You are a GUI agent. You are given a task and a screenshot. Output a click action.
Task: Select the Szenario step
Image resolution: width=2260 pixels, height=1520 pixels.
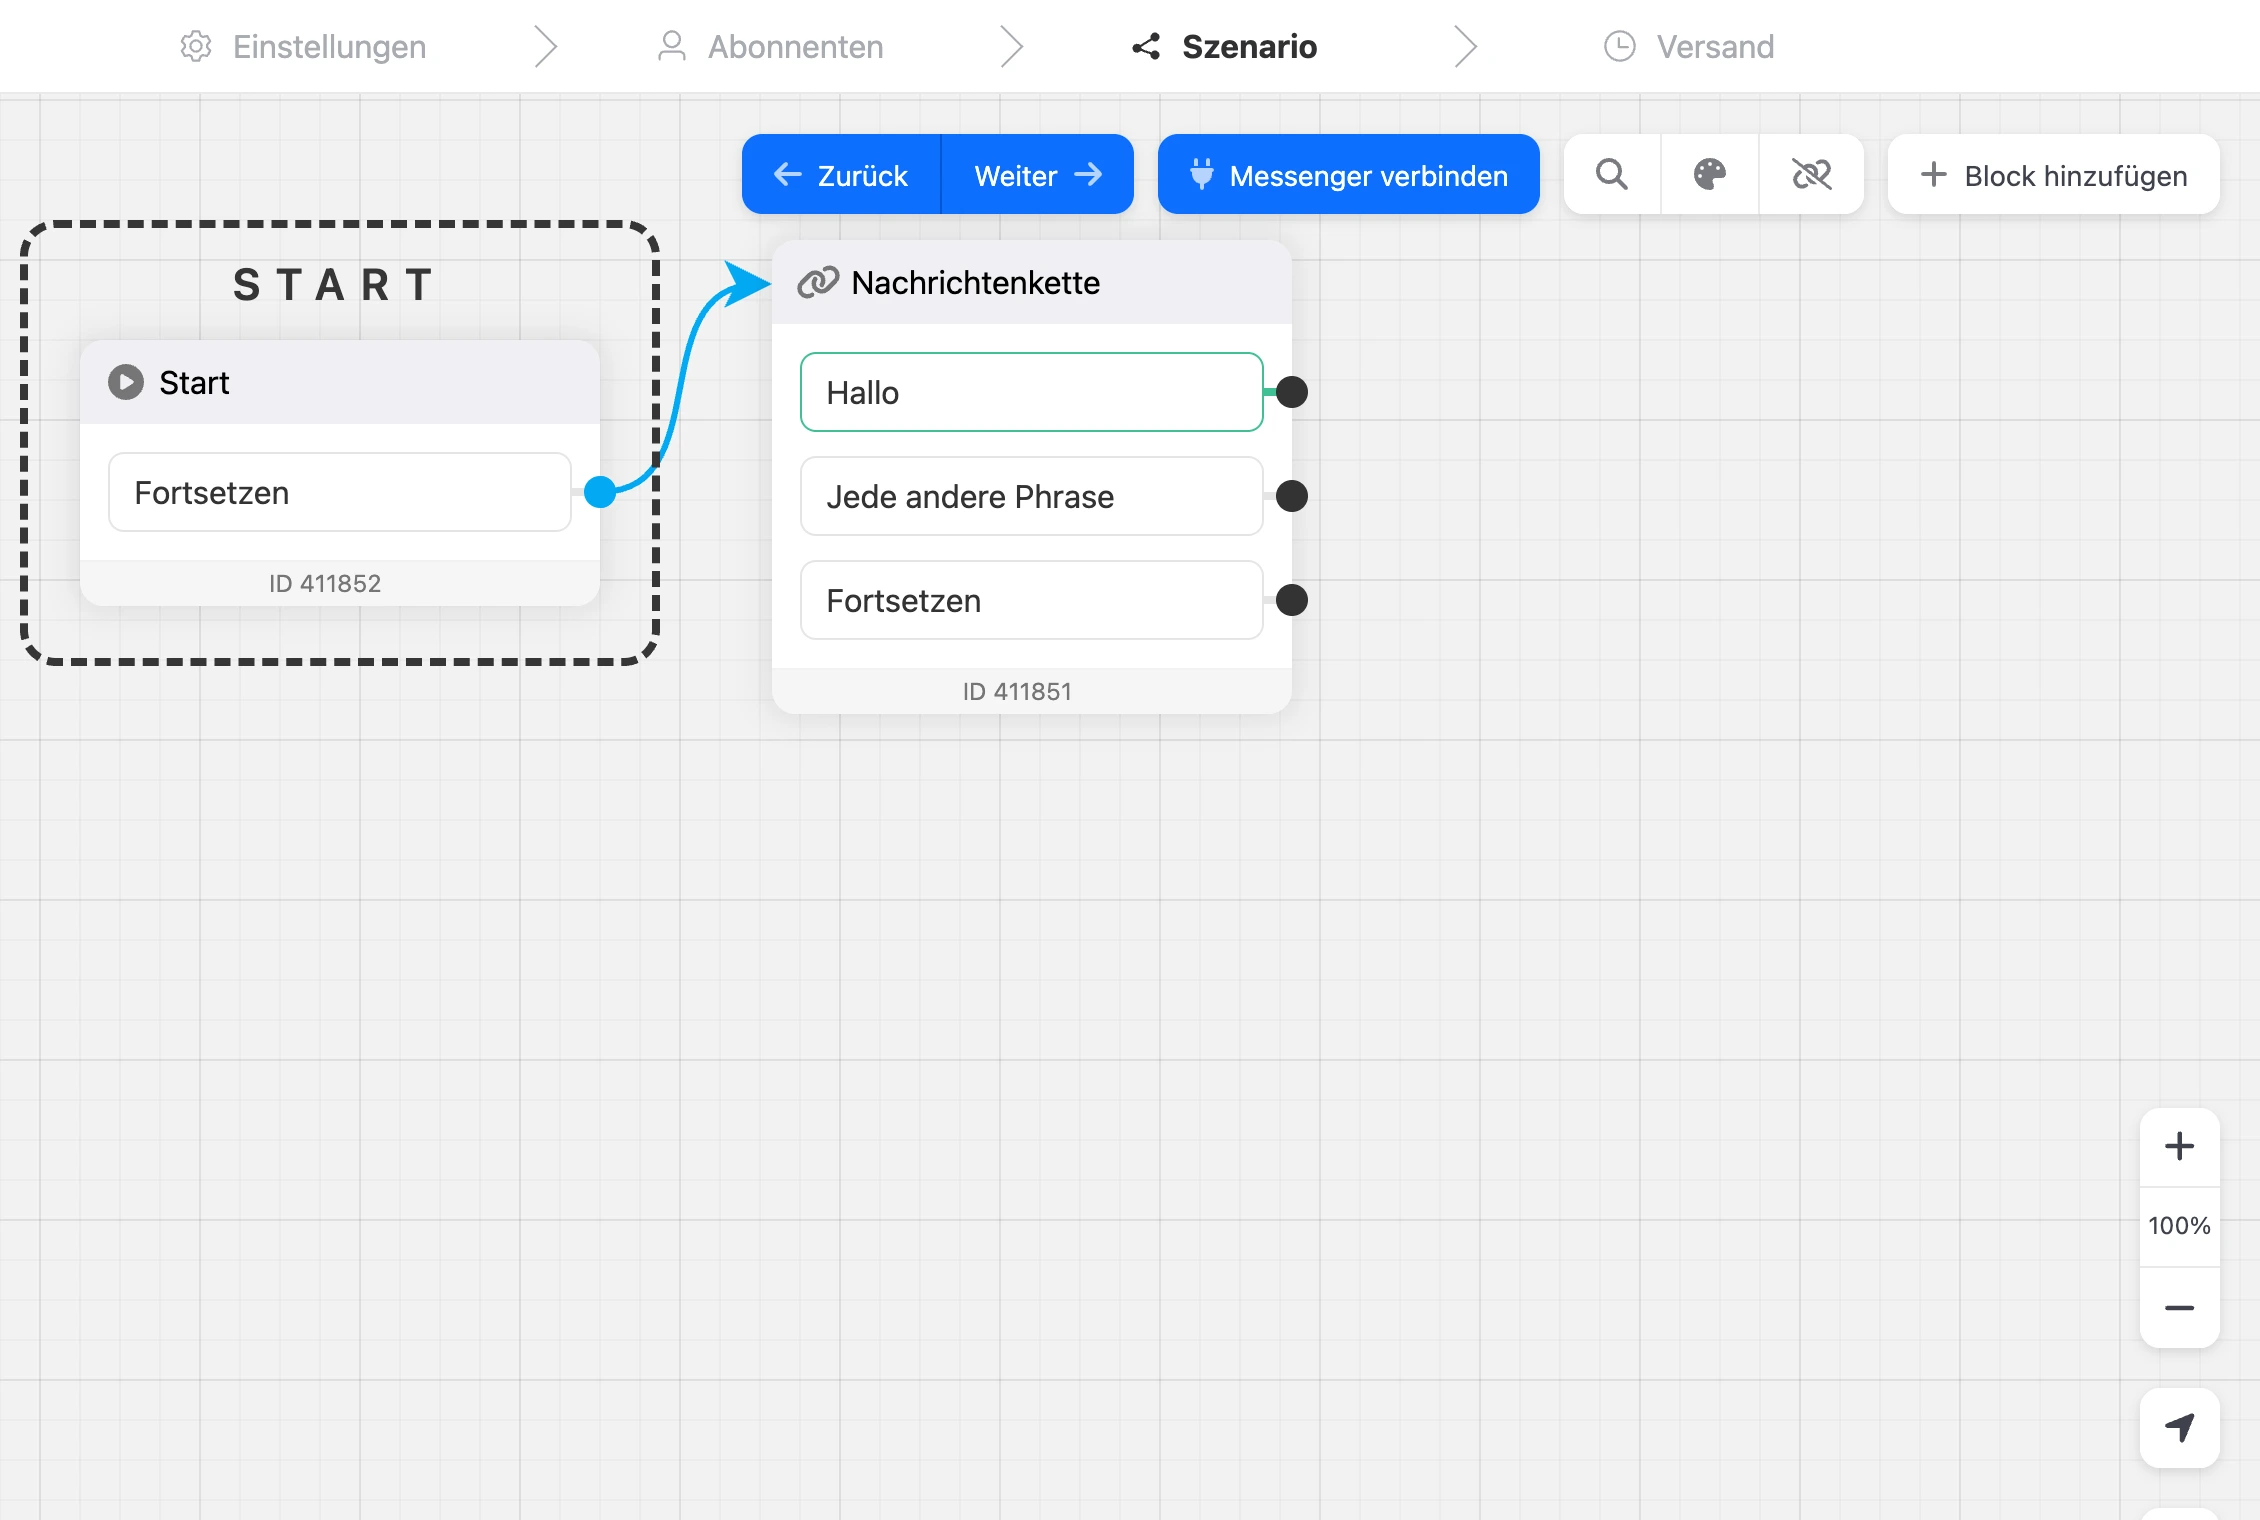[x=1224, y=47]
